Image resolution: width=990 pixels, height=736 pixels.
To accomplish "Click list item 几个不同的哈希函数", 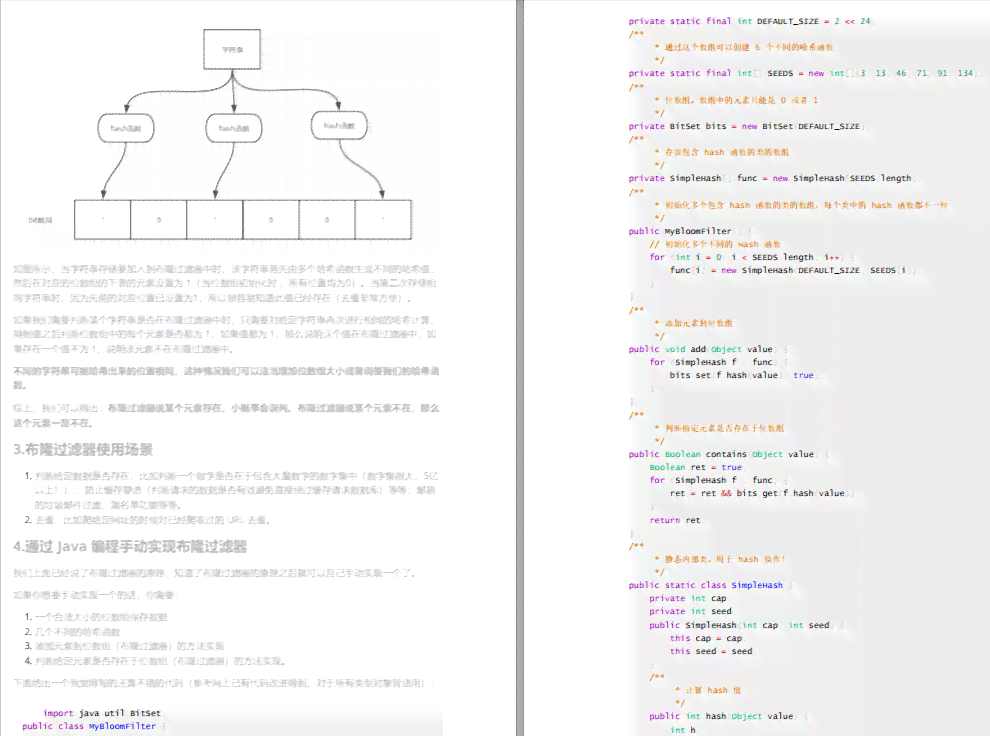I will [x=77, y=631].
